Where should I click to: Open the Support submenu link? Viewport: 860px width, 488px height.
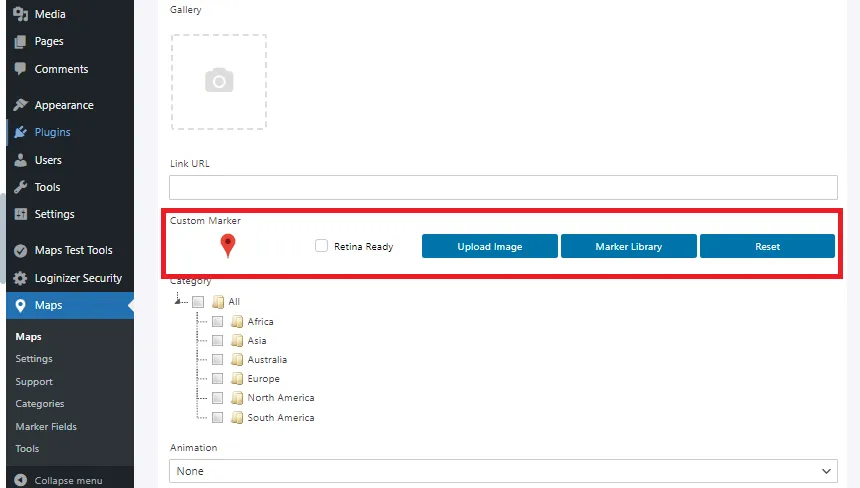[34, 382]
